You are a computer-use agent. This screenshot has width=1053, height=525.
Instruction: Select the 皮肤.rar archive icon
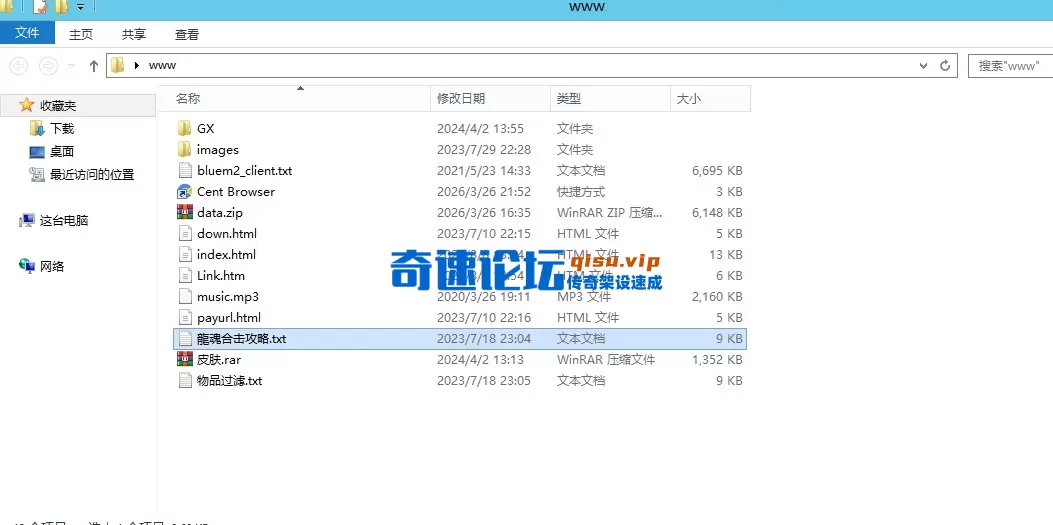click(x=185, y=359)
